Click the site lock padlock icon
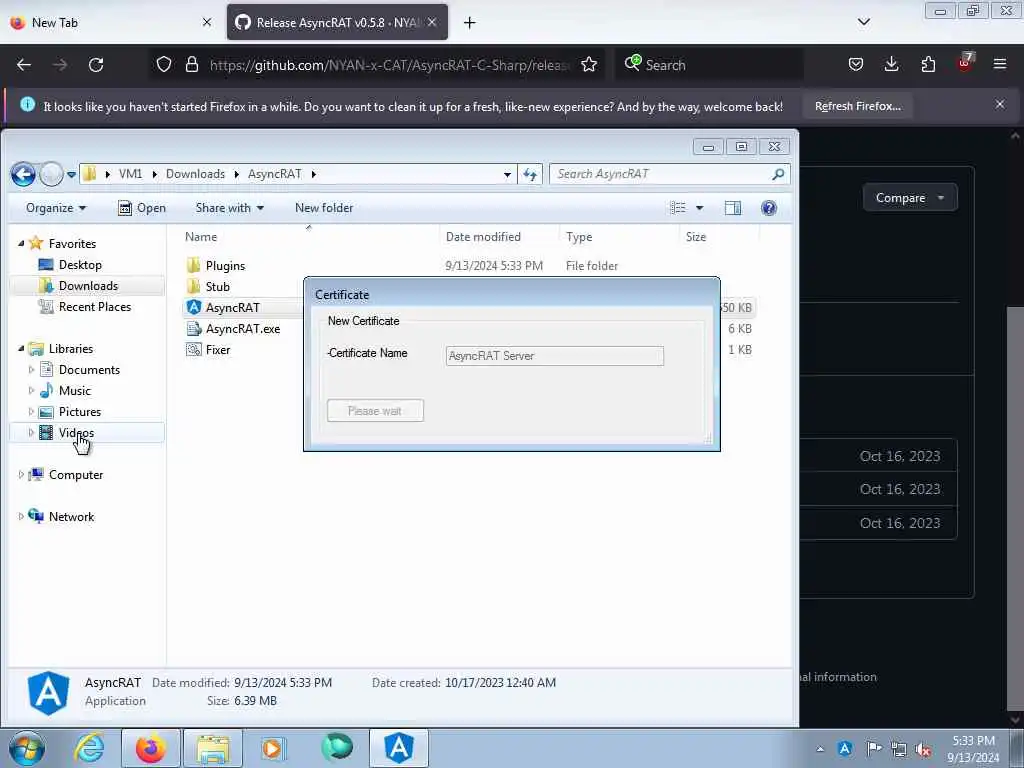 (x=191, y=65)
